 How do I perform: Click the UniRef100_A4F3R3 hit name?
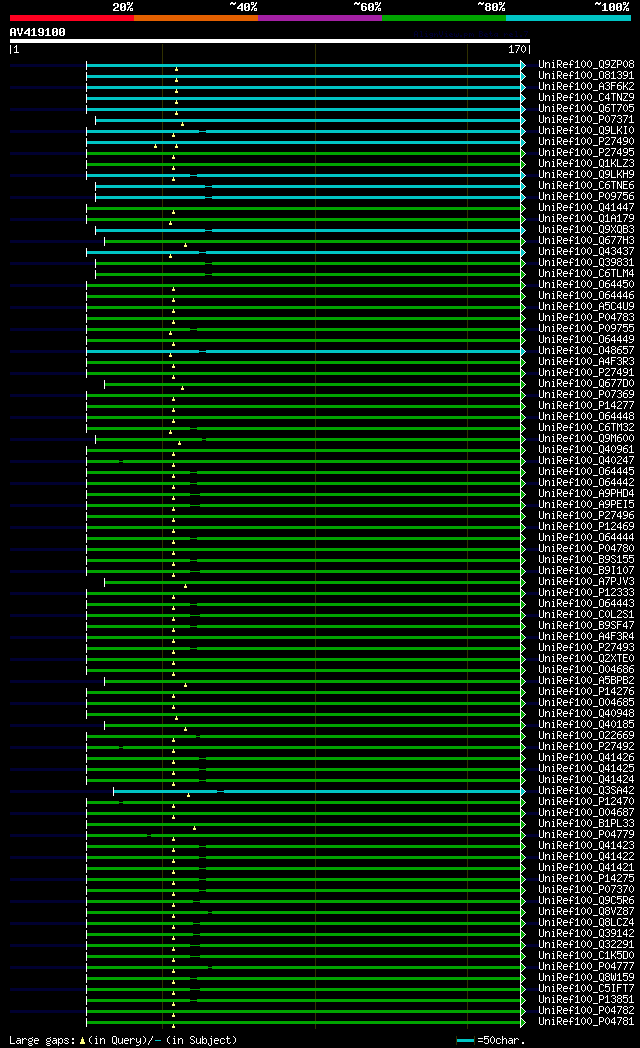click(x=587, y=362)
